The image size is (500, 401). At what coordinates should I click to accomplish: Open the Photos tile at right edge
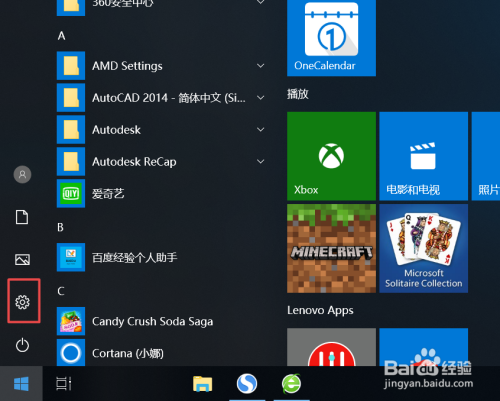point(486,156)
